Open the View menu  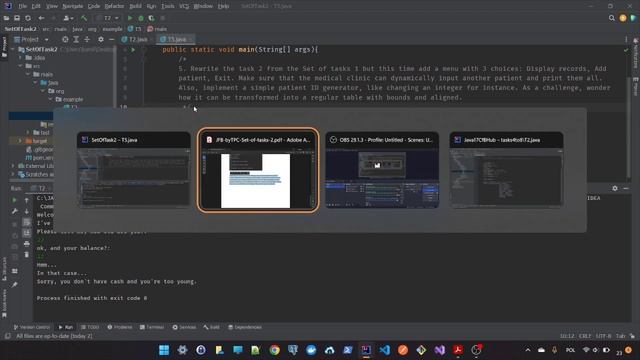pyautogui.click(x=51, y=6)
